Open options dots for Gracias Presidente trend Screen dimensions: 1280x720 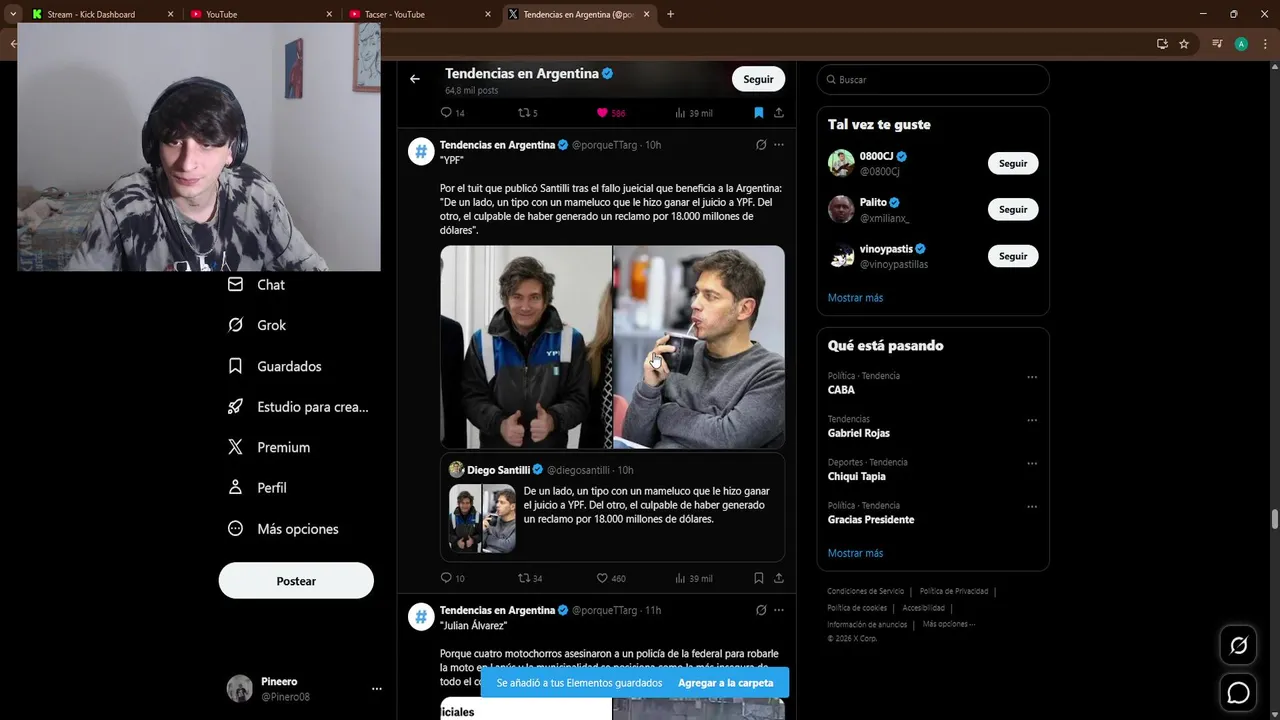click(1032, 507)
